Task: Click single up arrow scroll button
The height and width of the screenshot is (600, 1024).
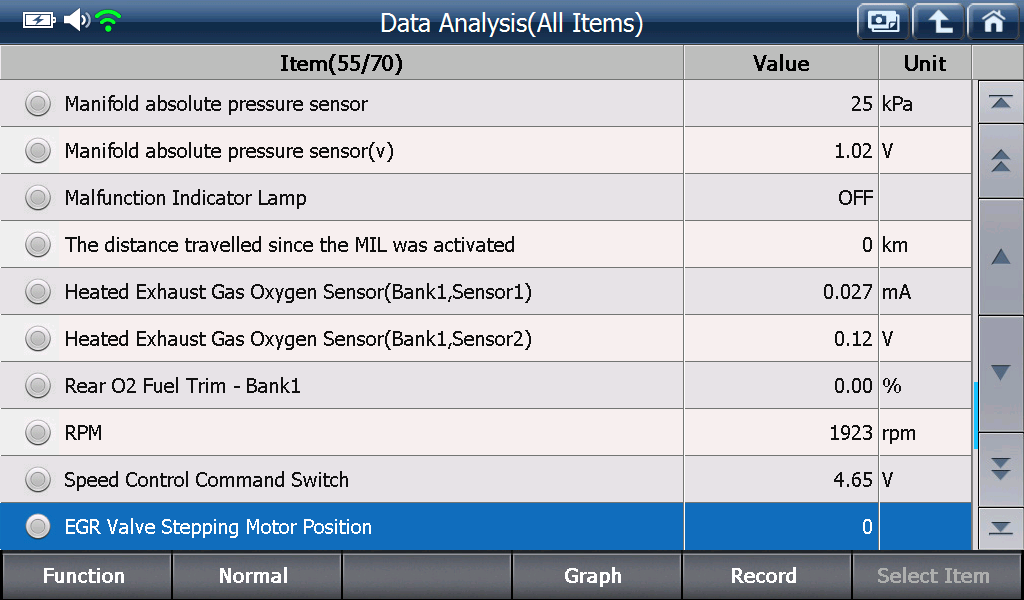Action: [x=1000, y=257]
